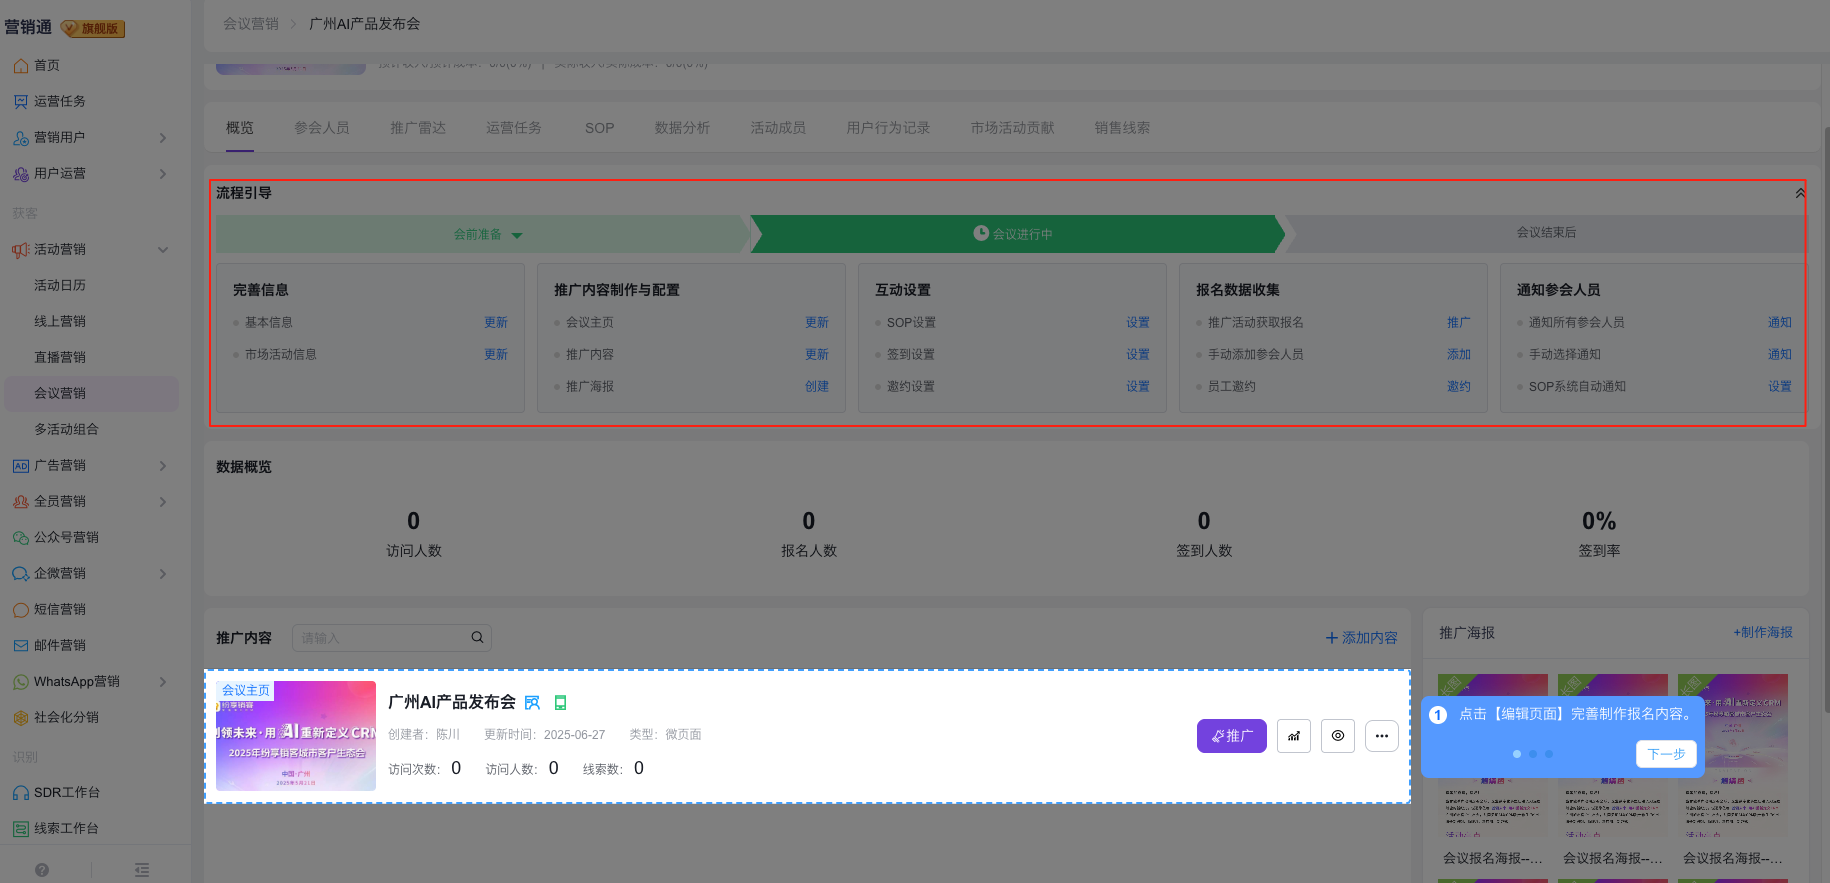Expand the 企微营销 submenu chevron
This screenshot has width=1830, height=883.
tap(163, 574)
